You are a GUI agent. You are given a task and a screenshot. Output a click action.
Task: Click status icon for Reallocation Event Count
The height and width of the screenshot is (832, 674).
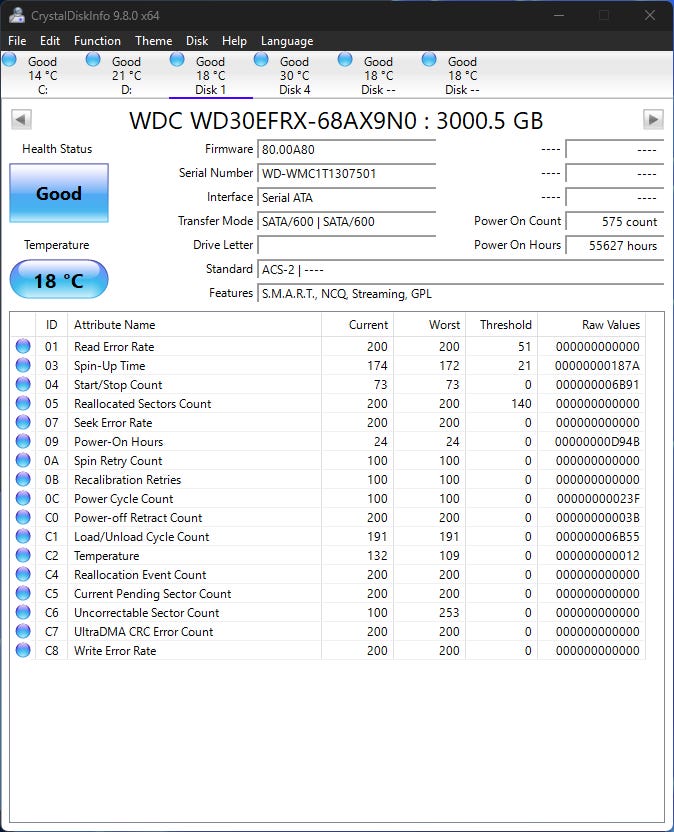pos(23,574)
